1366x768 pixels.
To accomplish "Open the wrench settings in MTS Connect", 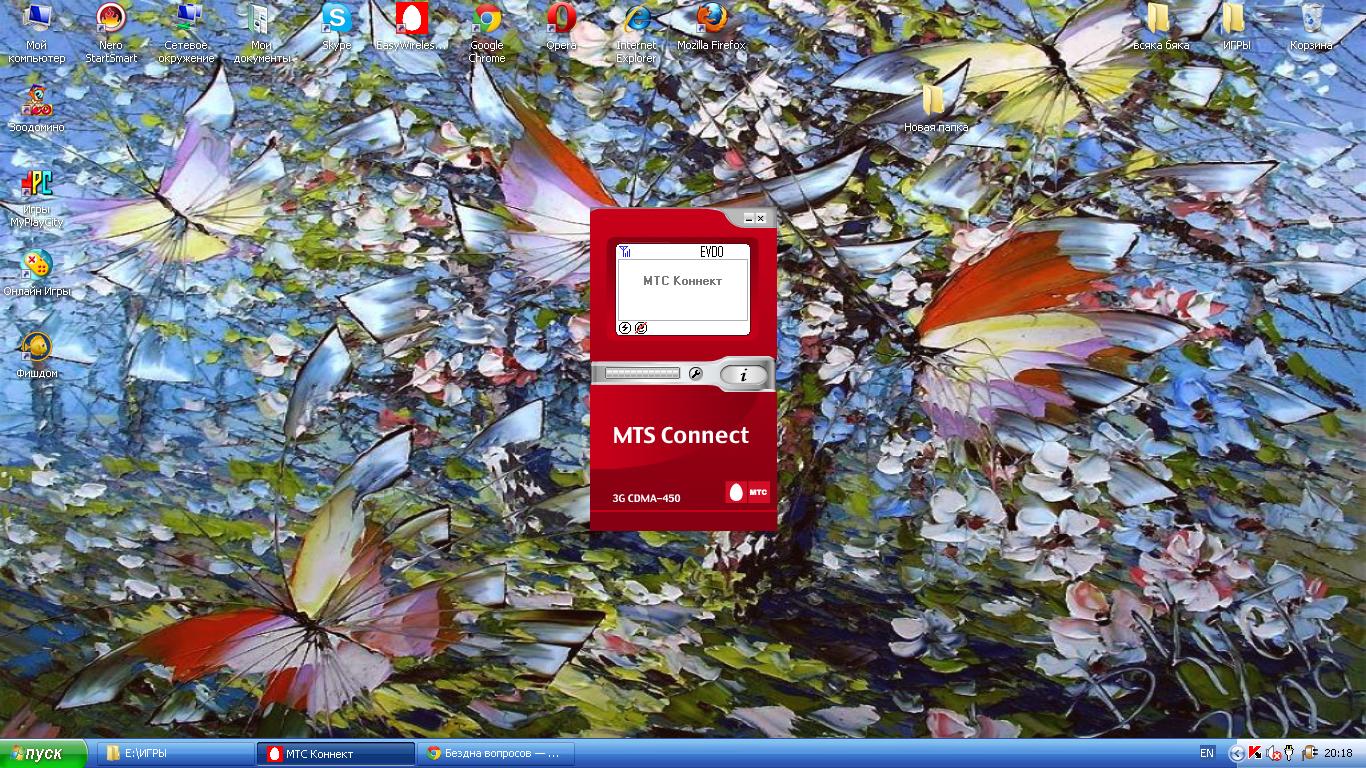I will [x=695, y=374].
